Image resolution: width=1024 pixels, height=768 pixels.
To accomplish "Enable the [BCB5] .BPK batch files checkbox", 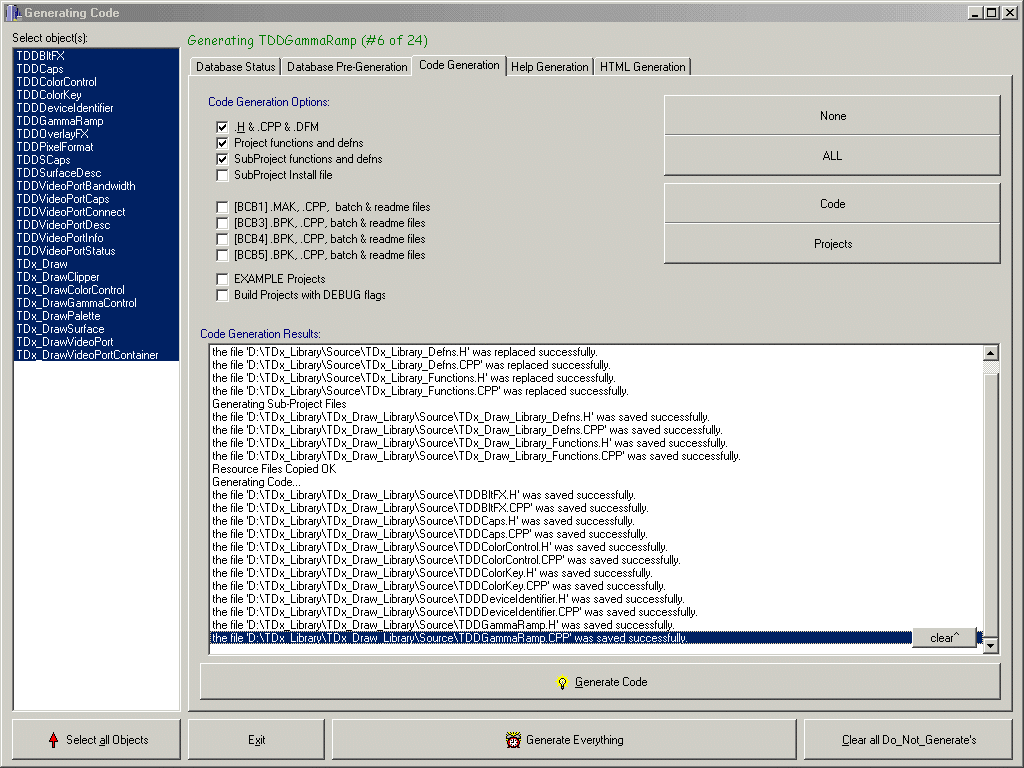I will coord(222,255).
